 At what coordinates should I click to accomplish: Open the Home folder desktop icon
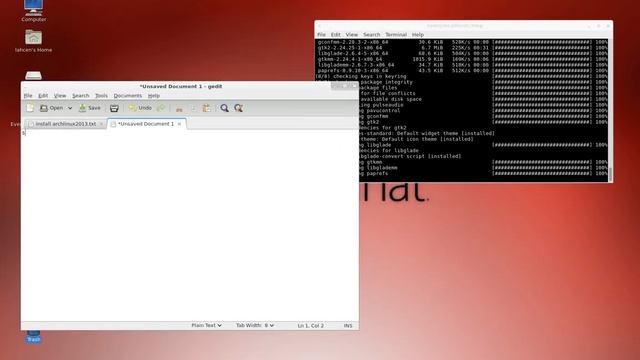(33, 41)
